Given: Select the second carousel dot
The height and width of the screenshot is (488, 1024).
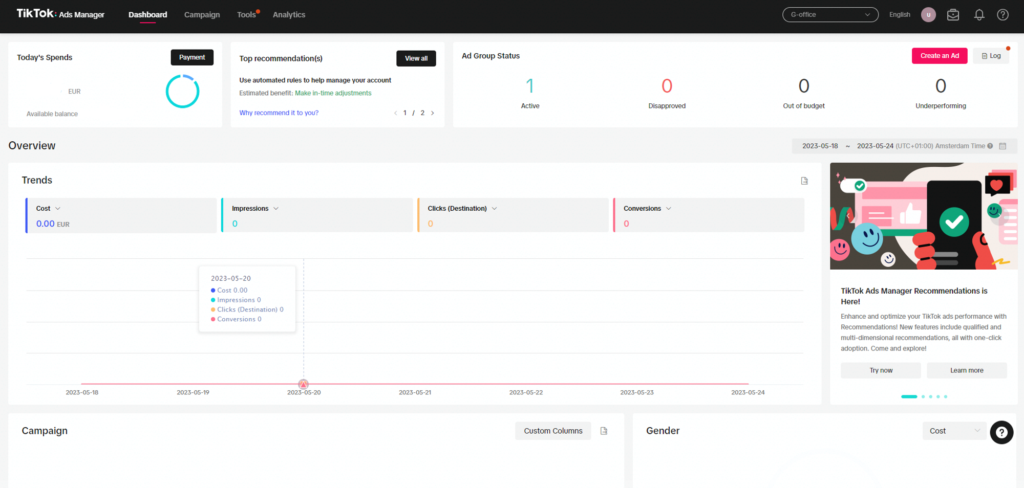Looking at the screenshot, I should [923, 397].
